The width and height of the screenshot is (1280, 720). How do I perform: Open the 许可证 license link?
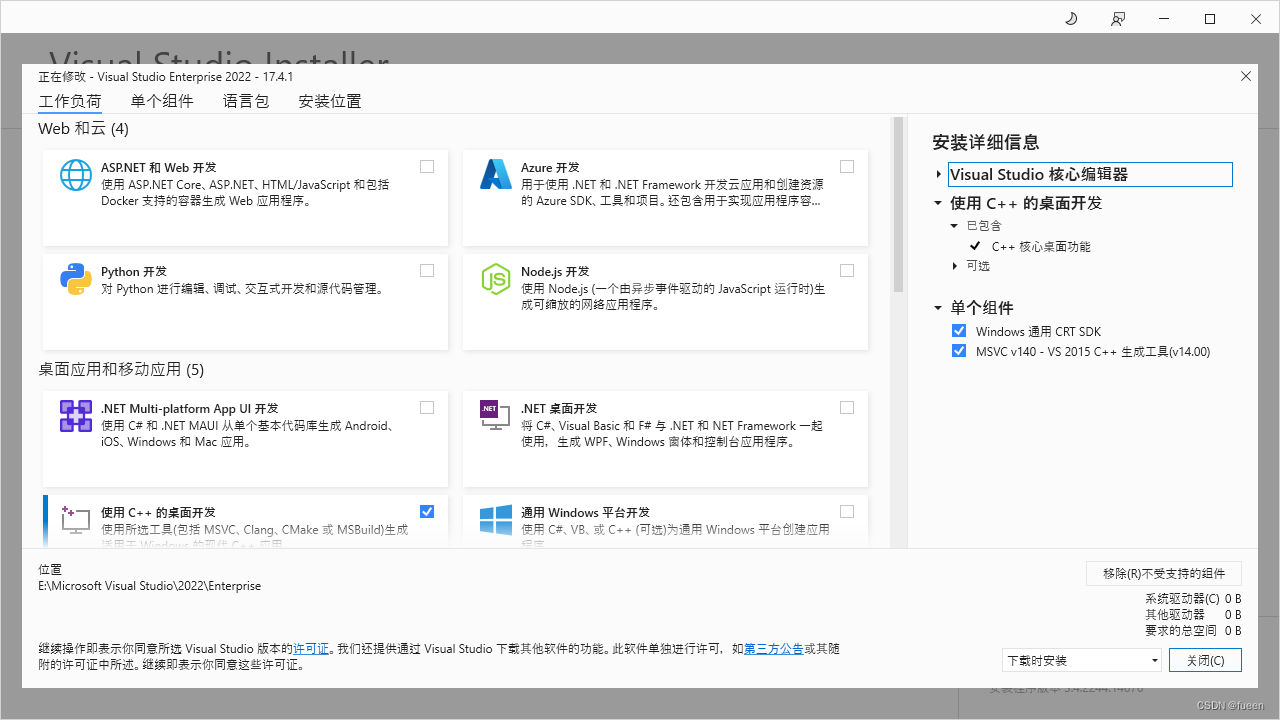[x=311, y=649]
